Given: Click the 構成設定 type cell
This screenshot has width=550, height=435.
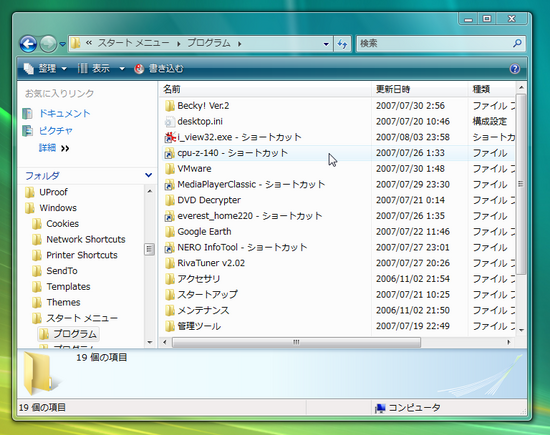Looking at the screenshot, I should pyautogui.click(x=490, y=121).
